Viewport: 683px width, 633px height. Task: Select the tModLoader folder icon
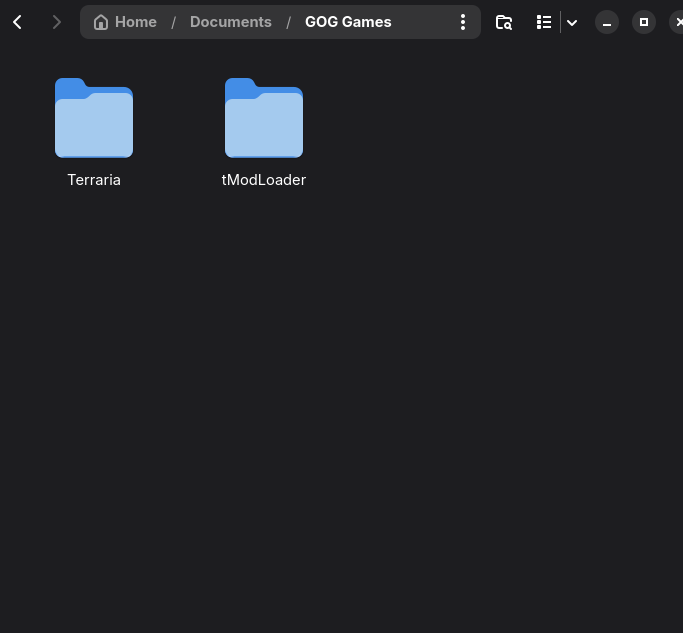[264, 118]
